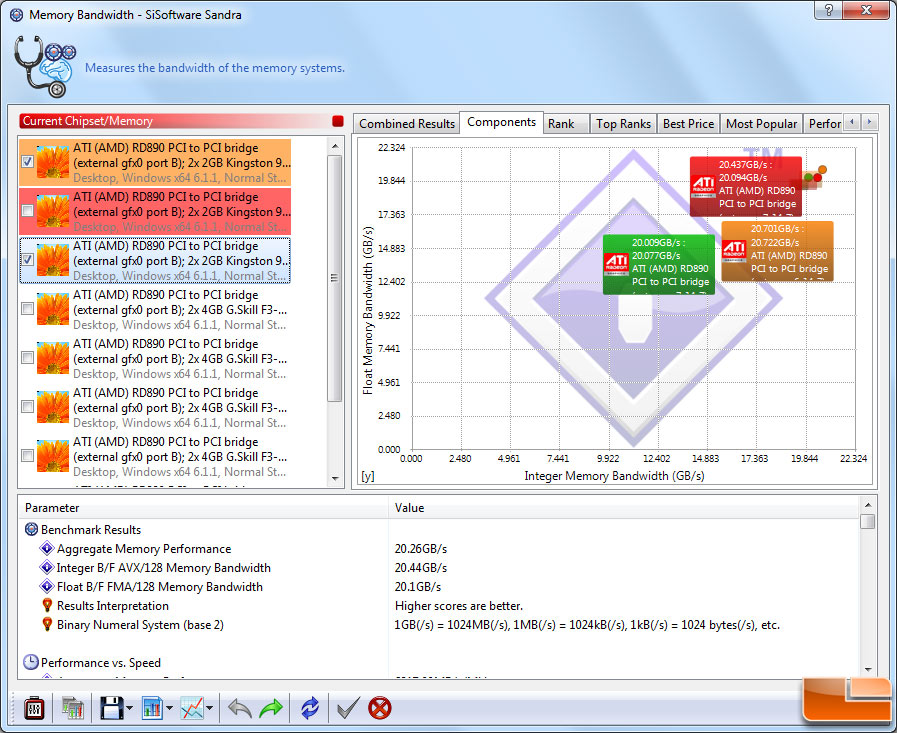Open the dropdown arrow beside save icon
The image size is (897, 733).
130,709
